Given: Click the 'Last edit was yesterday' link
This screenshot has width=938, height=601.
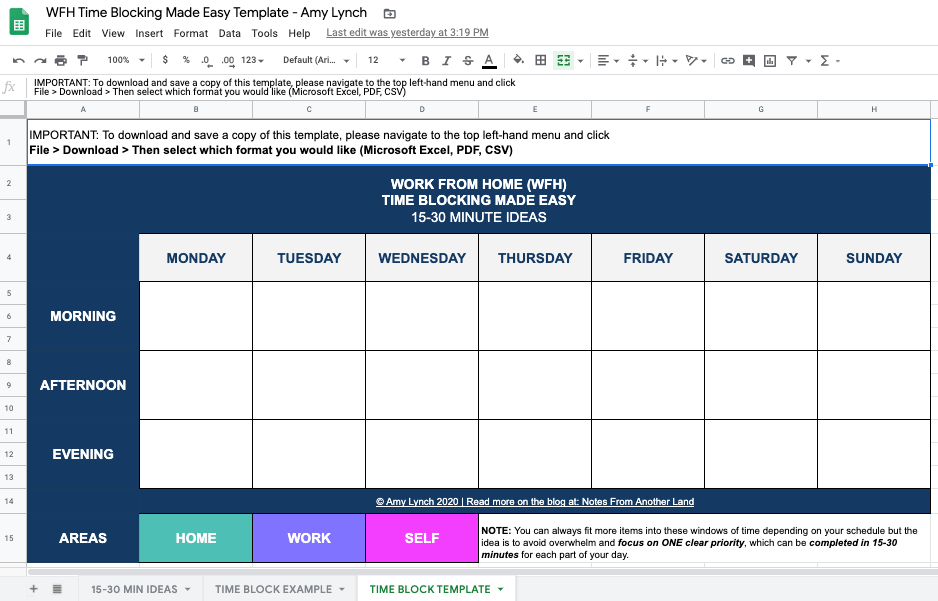Looking at the screenshot, I should click(407, 33).
